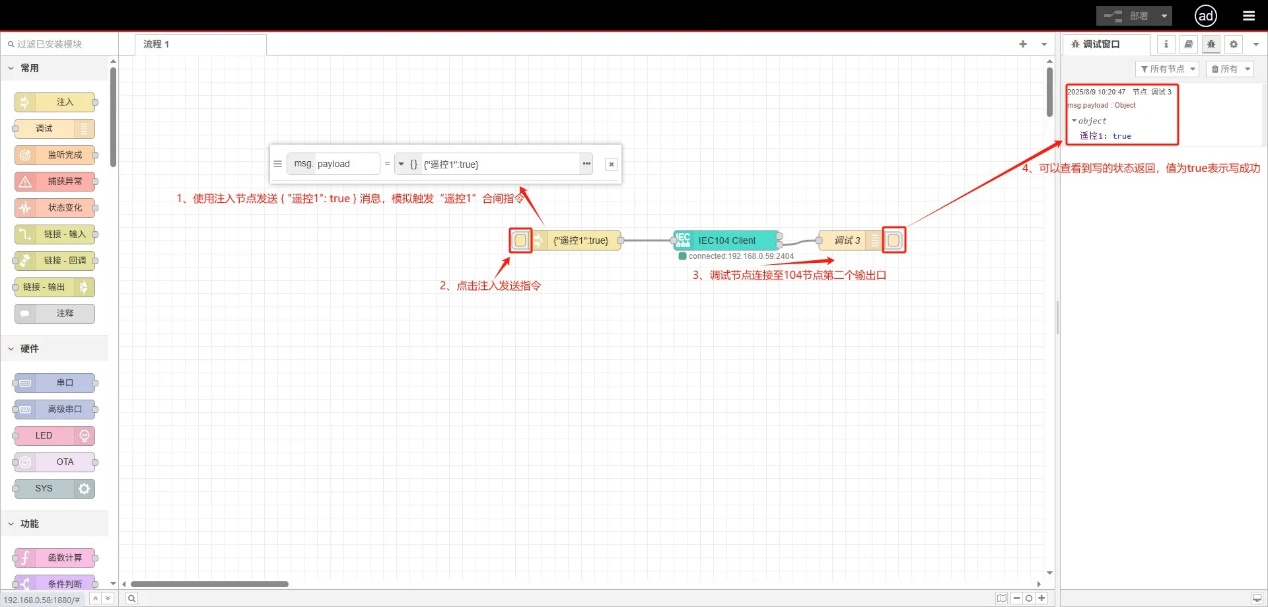Click the 部署 deploy button

1128,16
